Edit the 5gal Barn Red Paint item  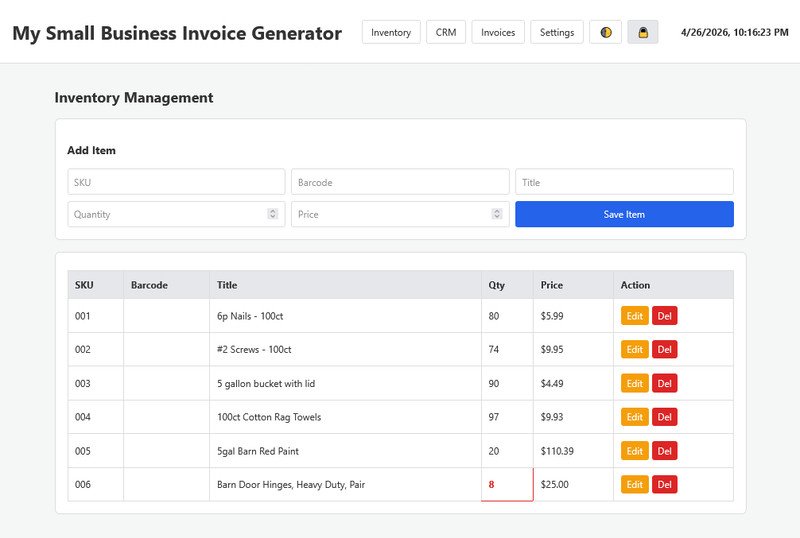click(634, 451)
